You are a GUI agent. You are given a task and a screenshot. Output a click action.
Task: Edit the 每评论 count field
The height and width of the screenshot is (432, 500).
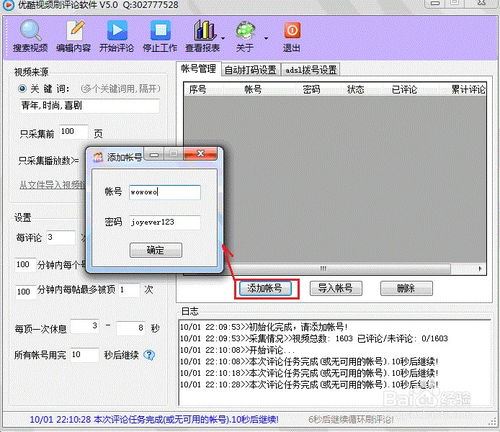60,238
